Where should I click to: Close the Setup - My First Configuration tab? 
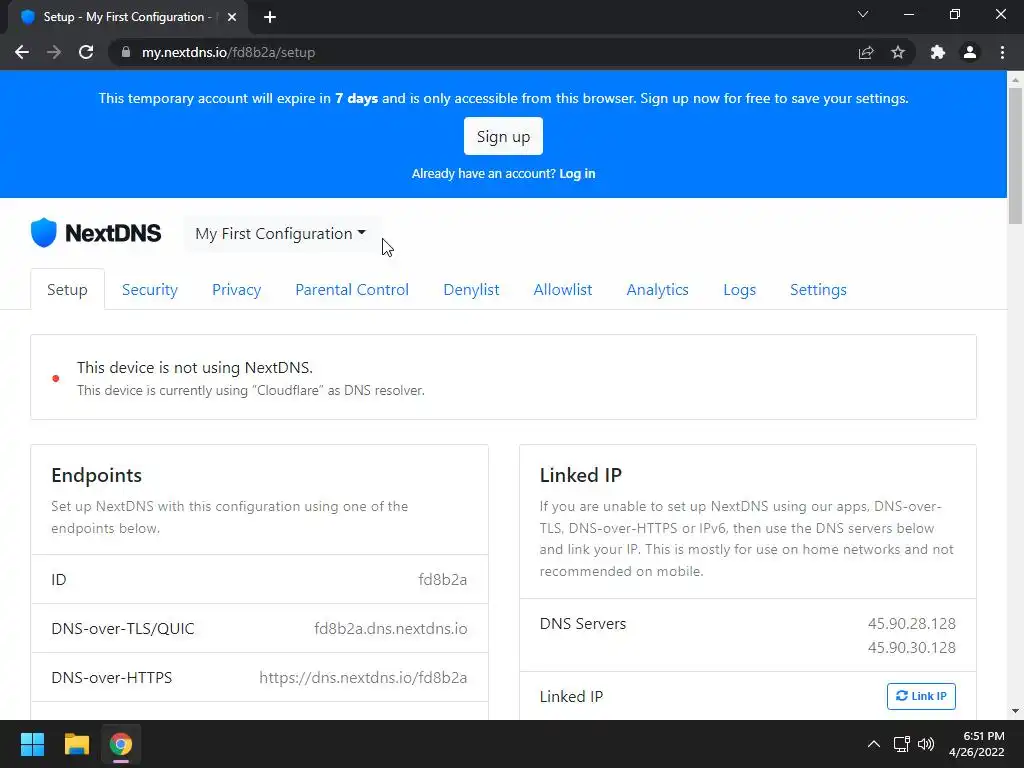(x=232, y=17)
